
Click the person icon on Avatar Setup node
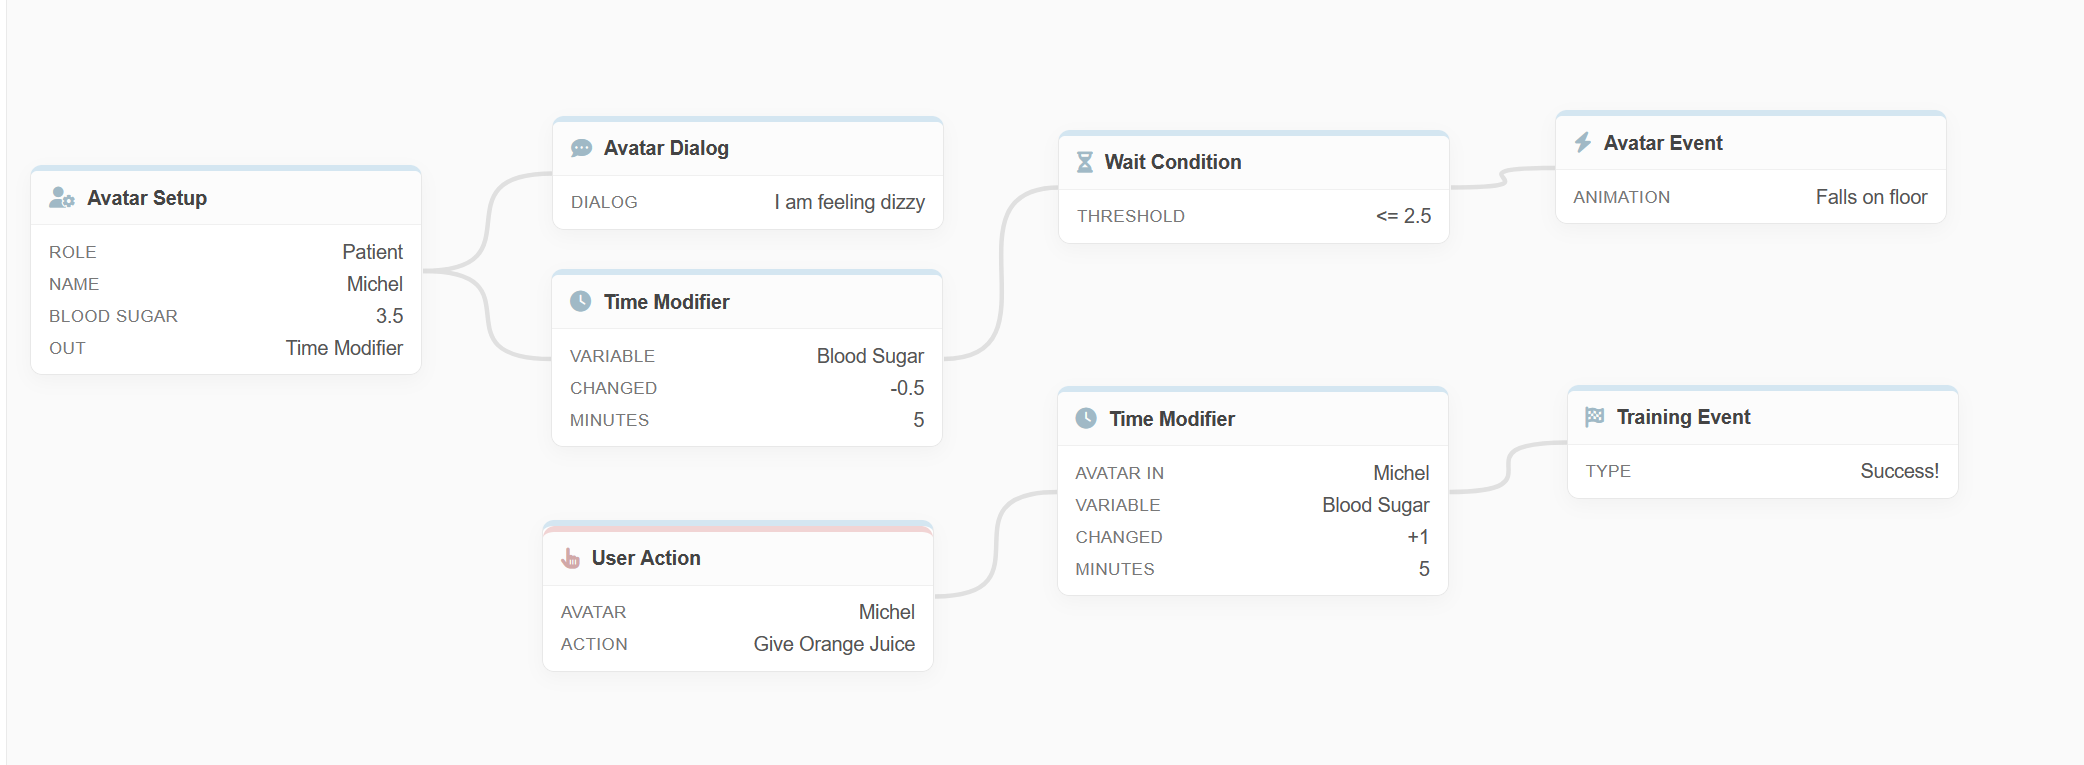tap(63, 198)
